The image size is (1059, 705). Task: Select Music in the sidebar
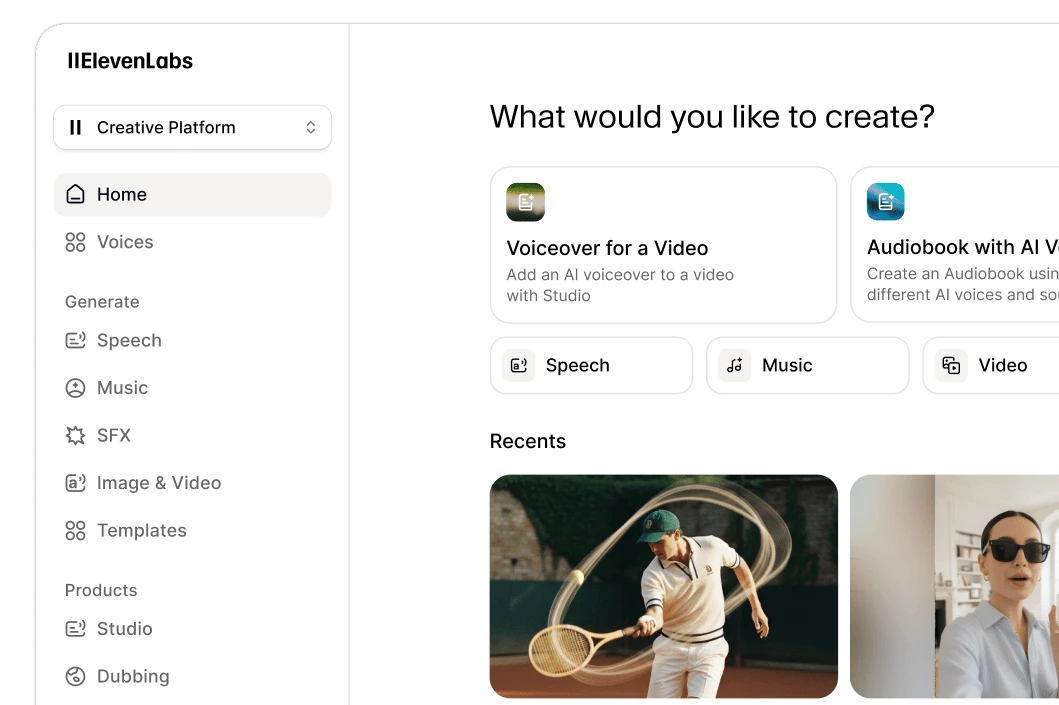(x=192, y=388)
